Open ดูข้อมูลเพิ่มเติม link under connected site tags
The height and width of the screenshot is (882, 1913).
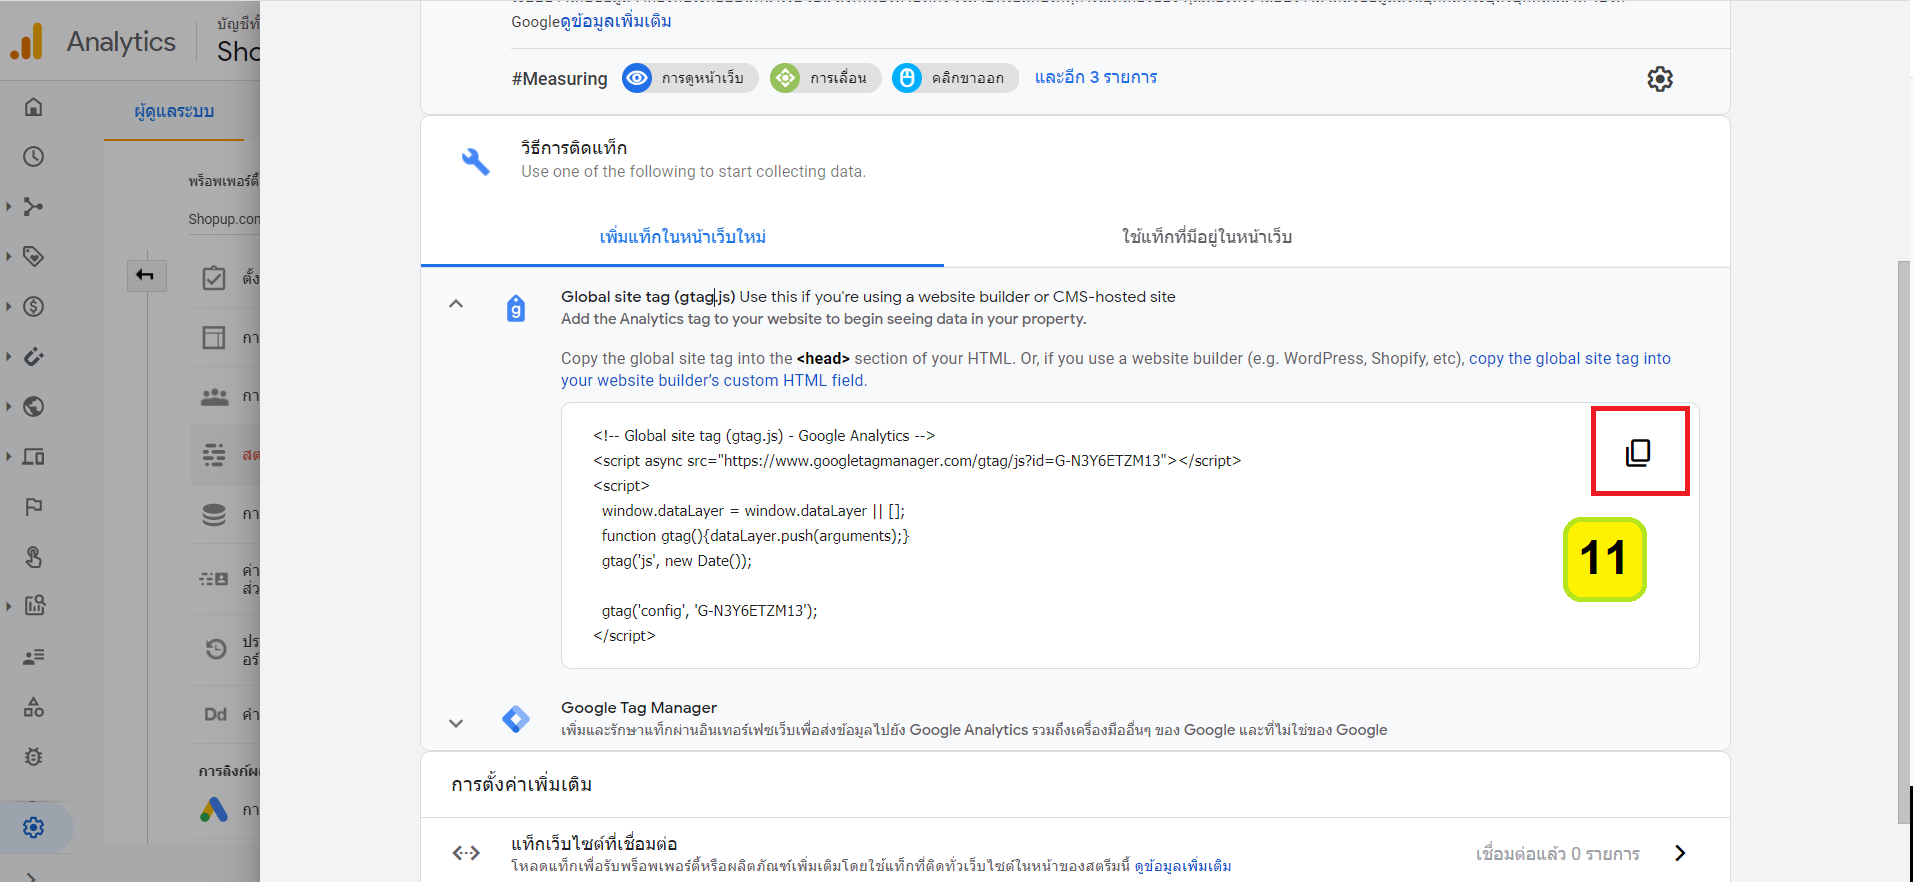[1183, 866]
